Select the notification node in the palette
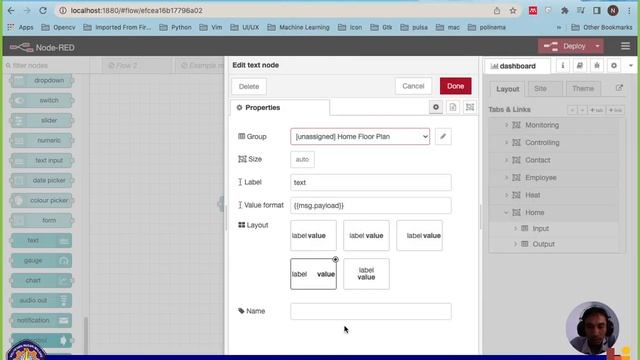The width and height of the screenshot is (640, 360). 41,320
